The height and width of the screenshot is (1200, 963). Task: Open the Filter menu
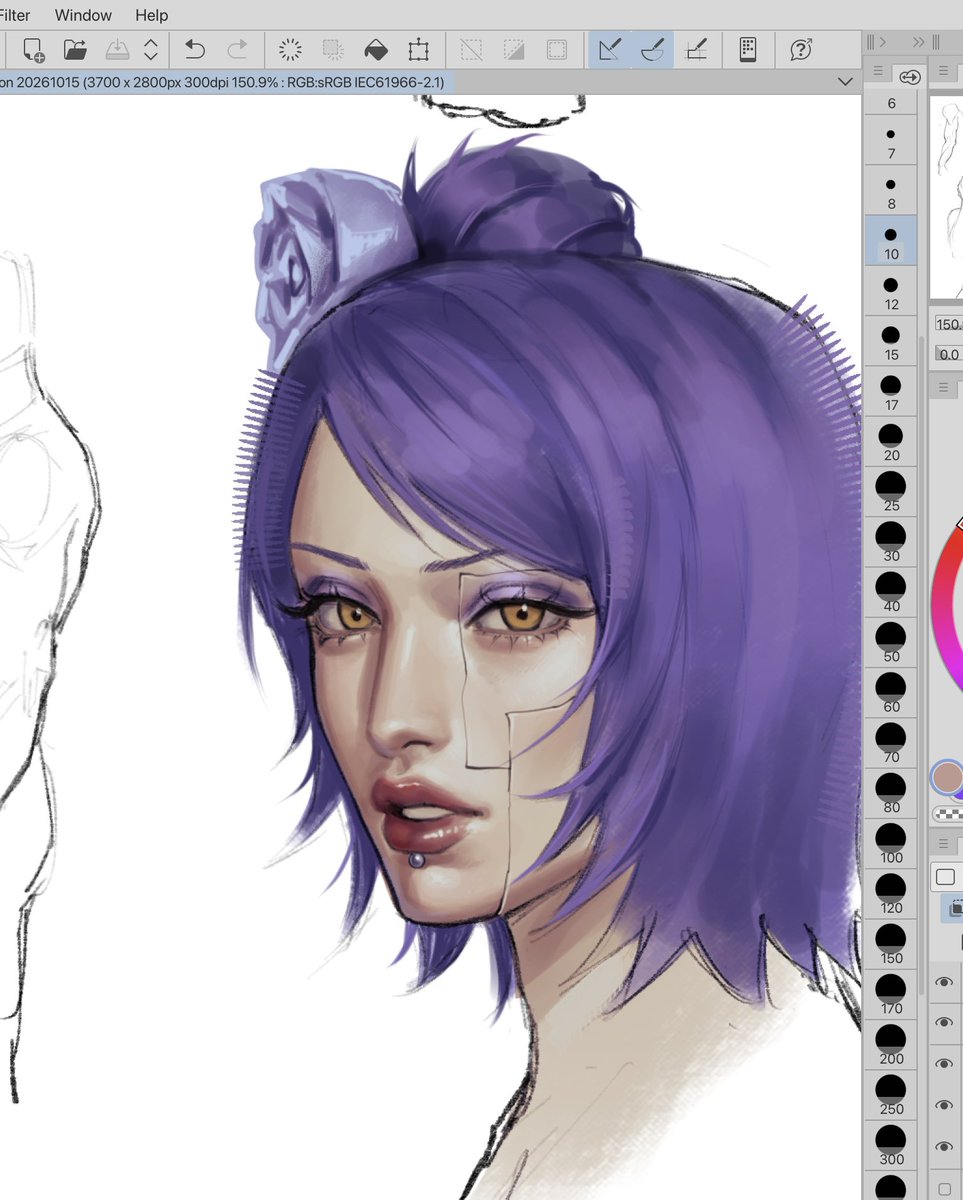[x=15, y=15]
